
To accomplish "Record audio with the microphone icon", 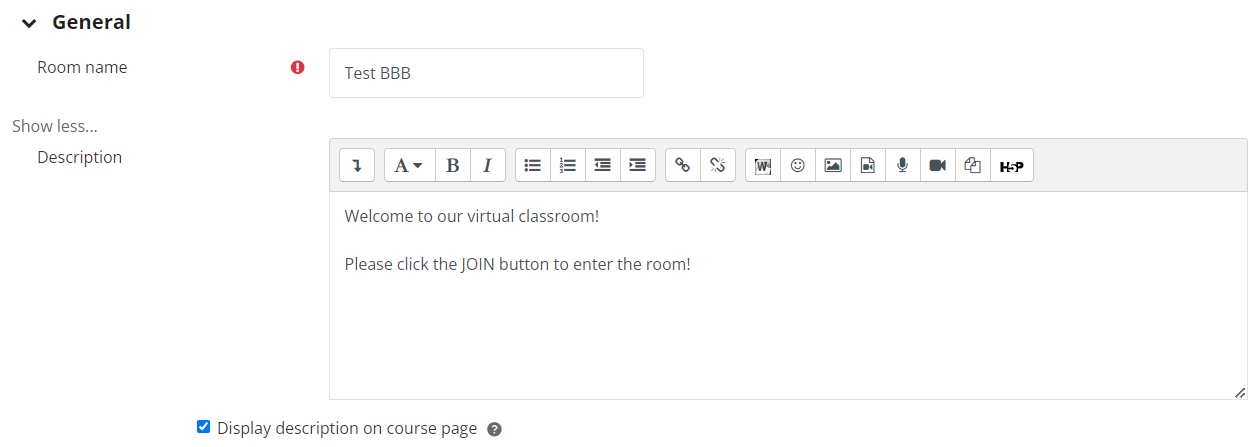I will (x=903, y=165).
